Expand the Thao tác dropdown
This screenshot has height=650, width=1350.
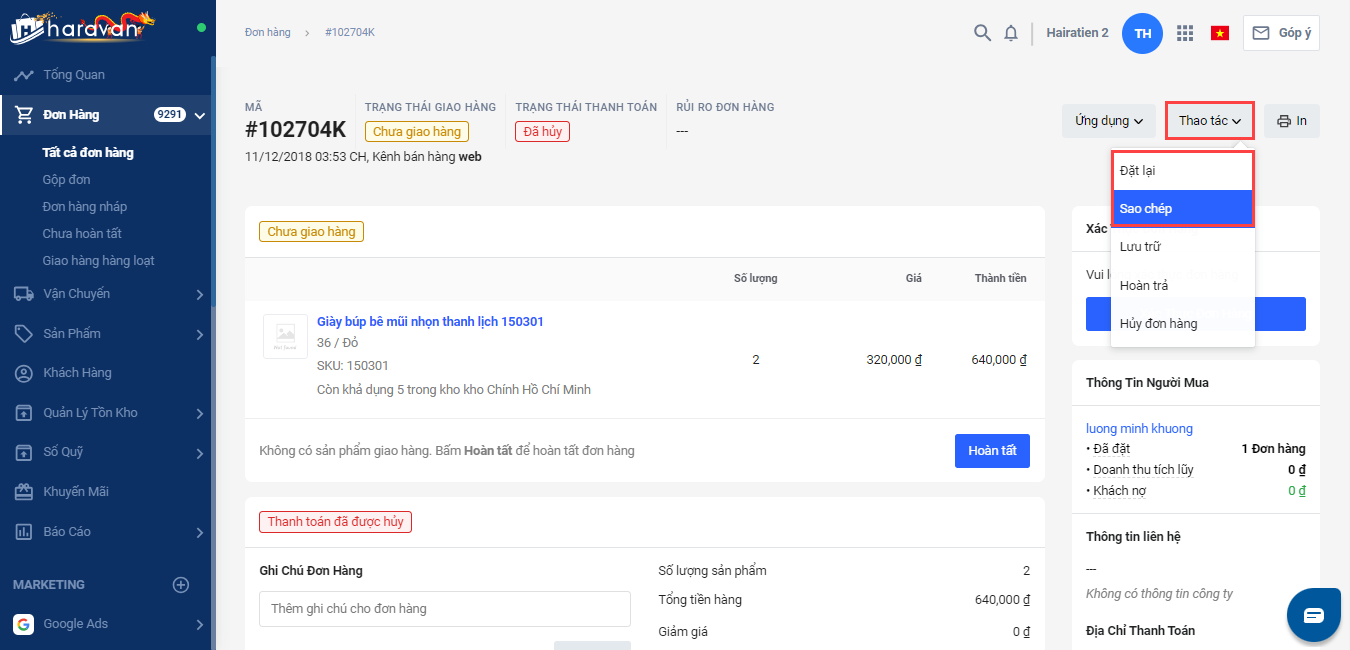click(x=1209, y=121)
